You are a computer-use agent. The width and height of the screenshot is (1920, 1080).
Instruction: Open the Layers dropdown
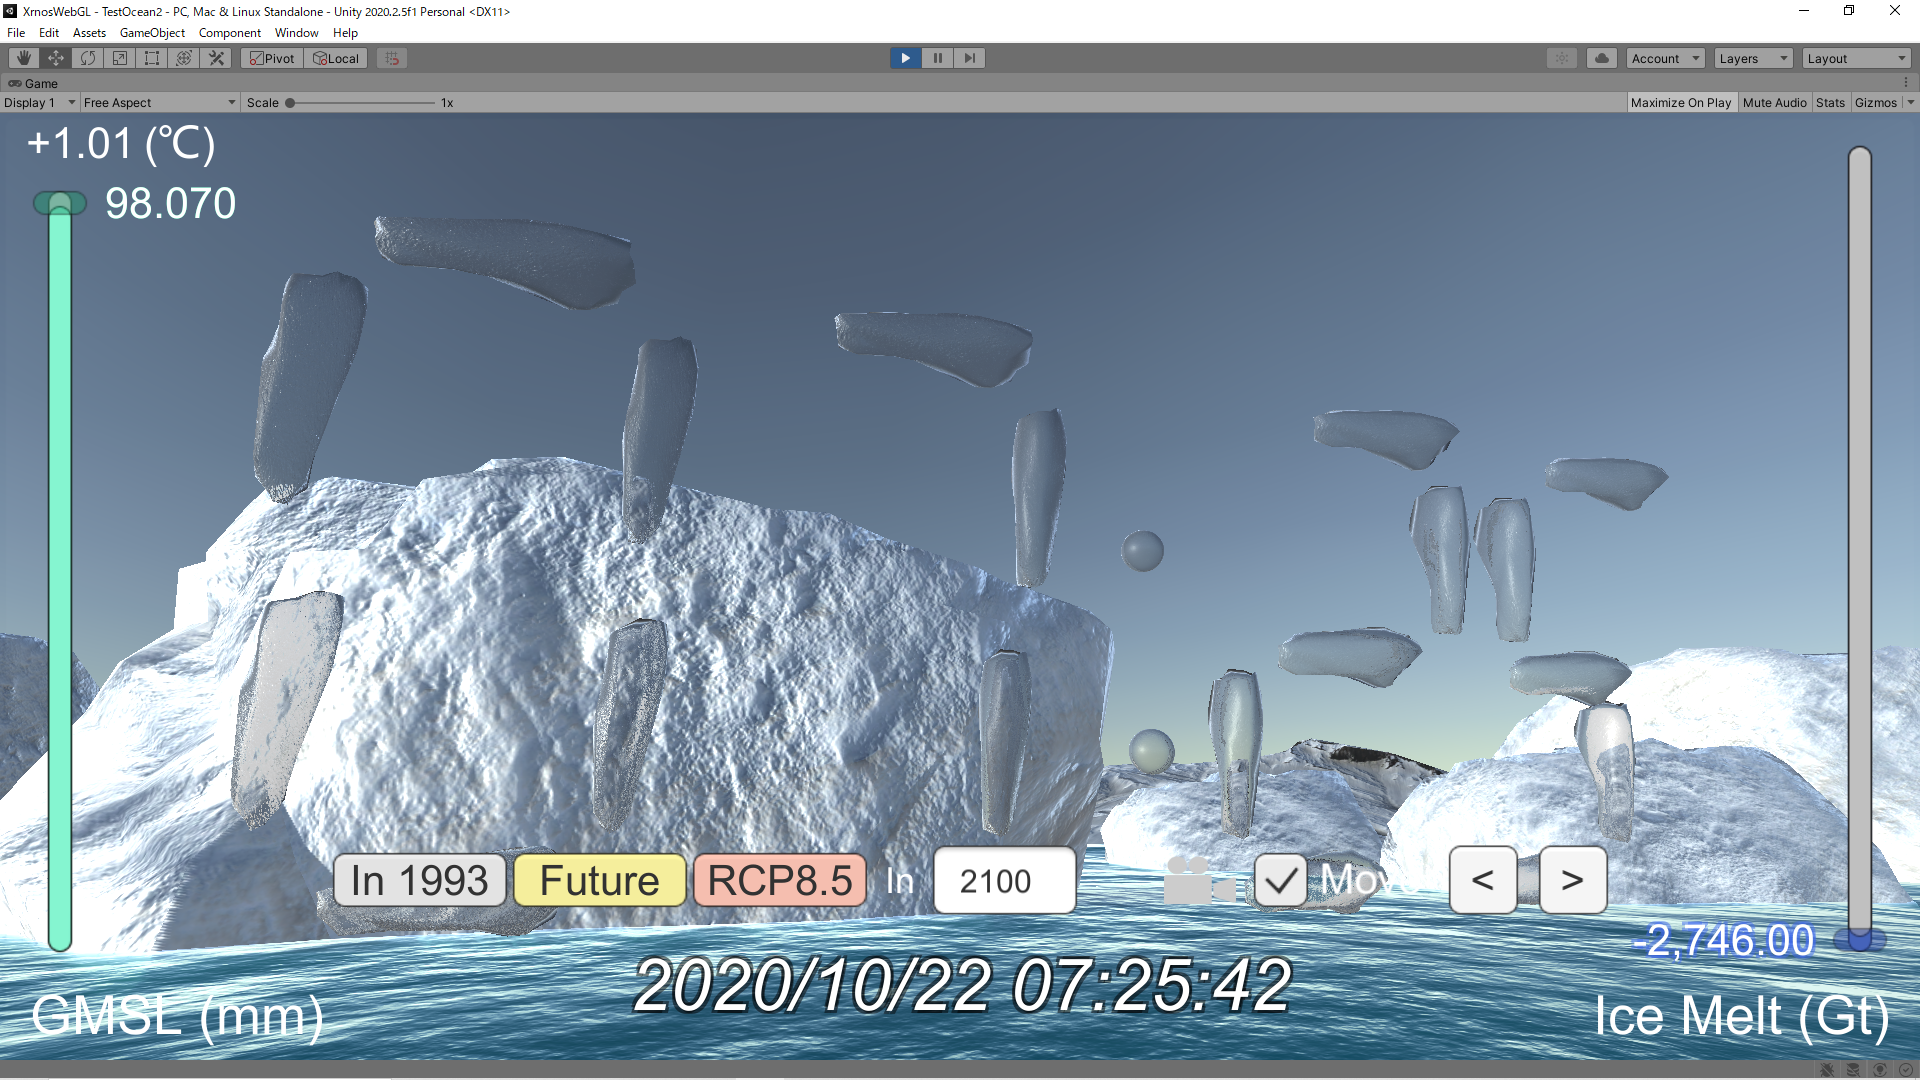(1753, 58)
